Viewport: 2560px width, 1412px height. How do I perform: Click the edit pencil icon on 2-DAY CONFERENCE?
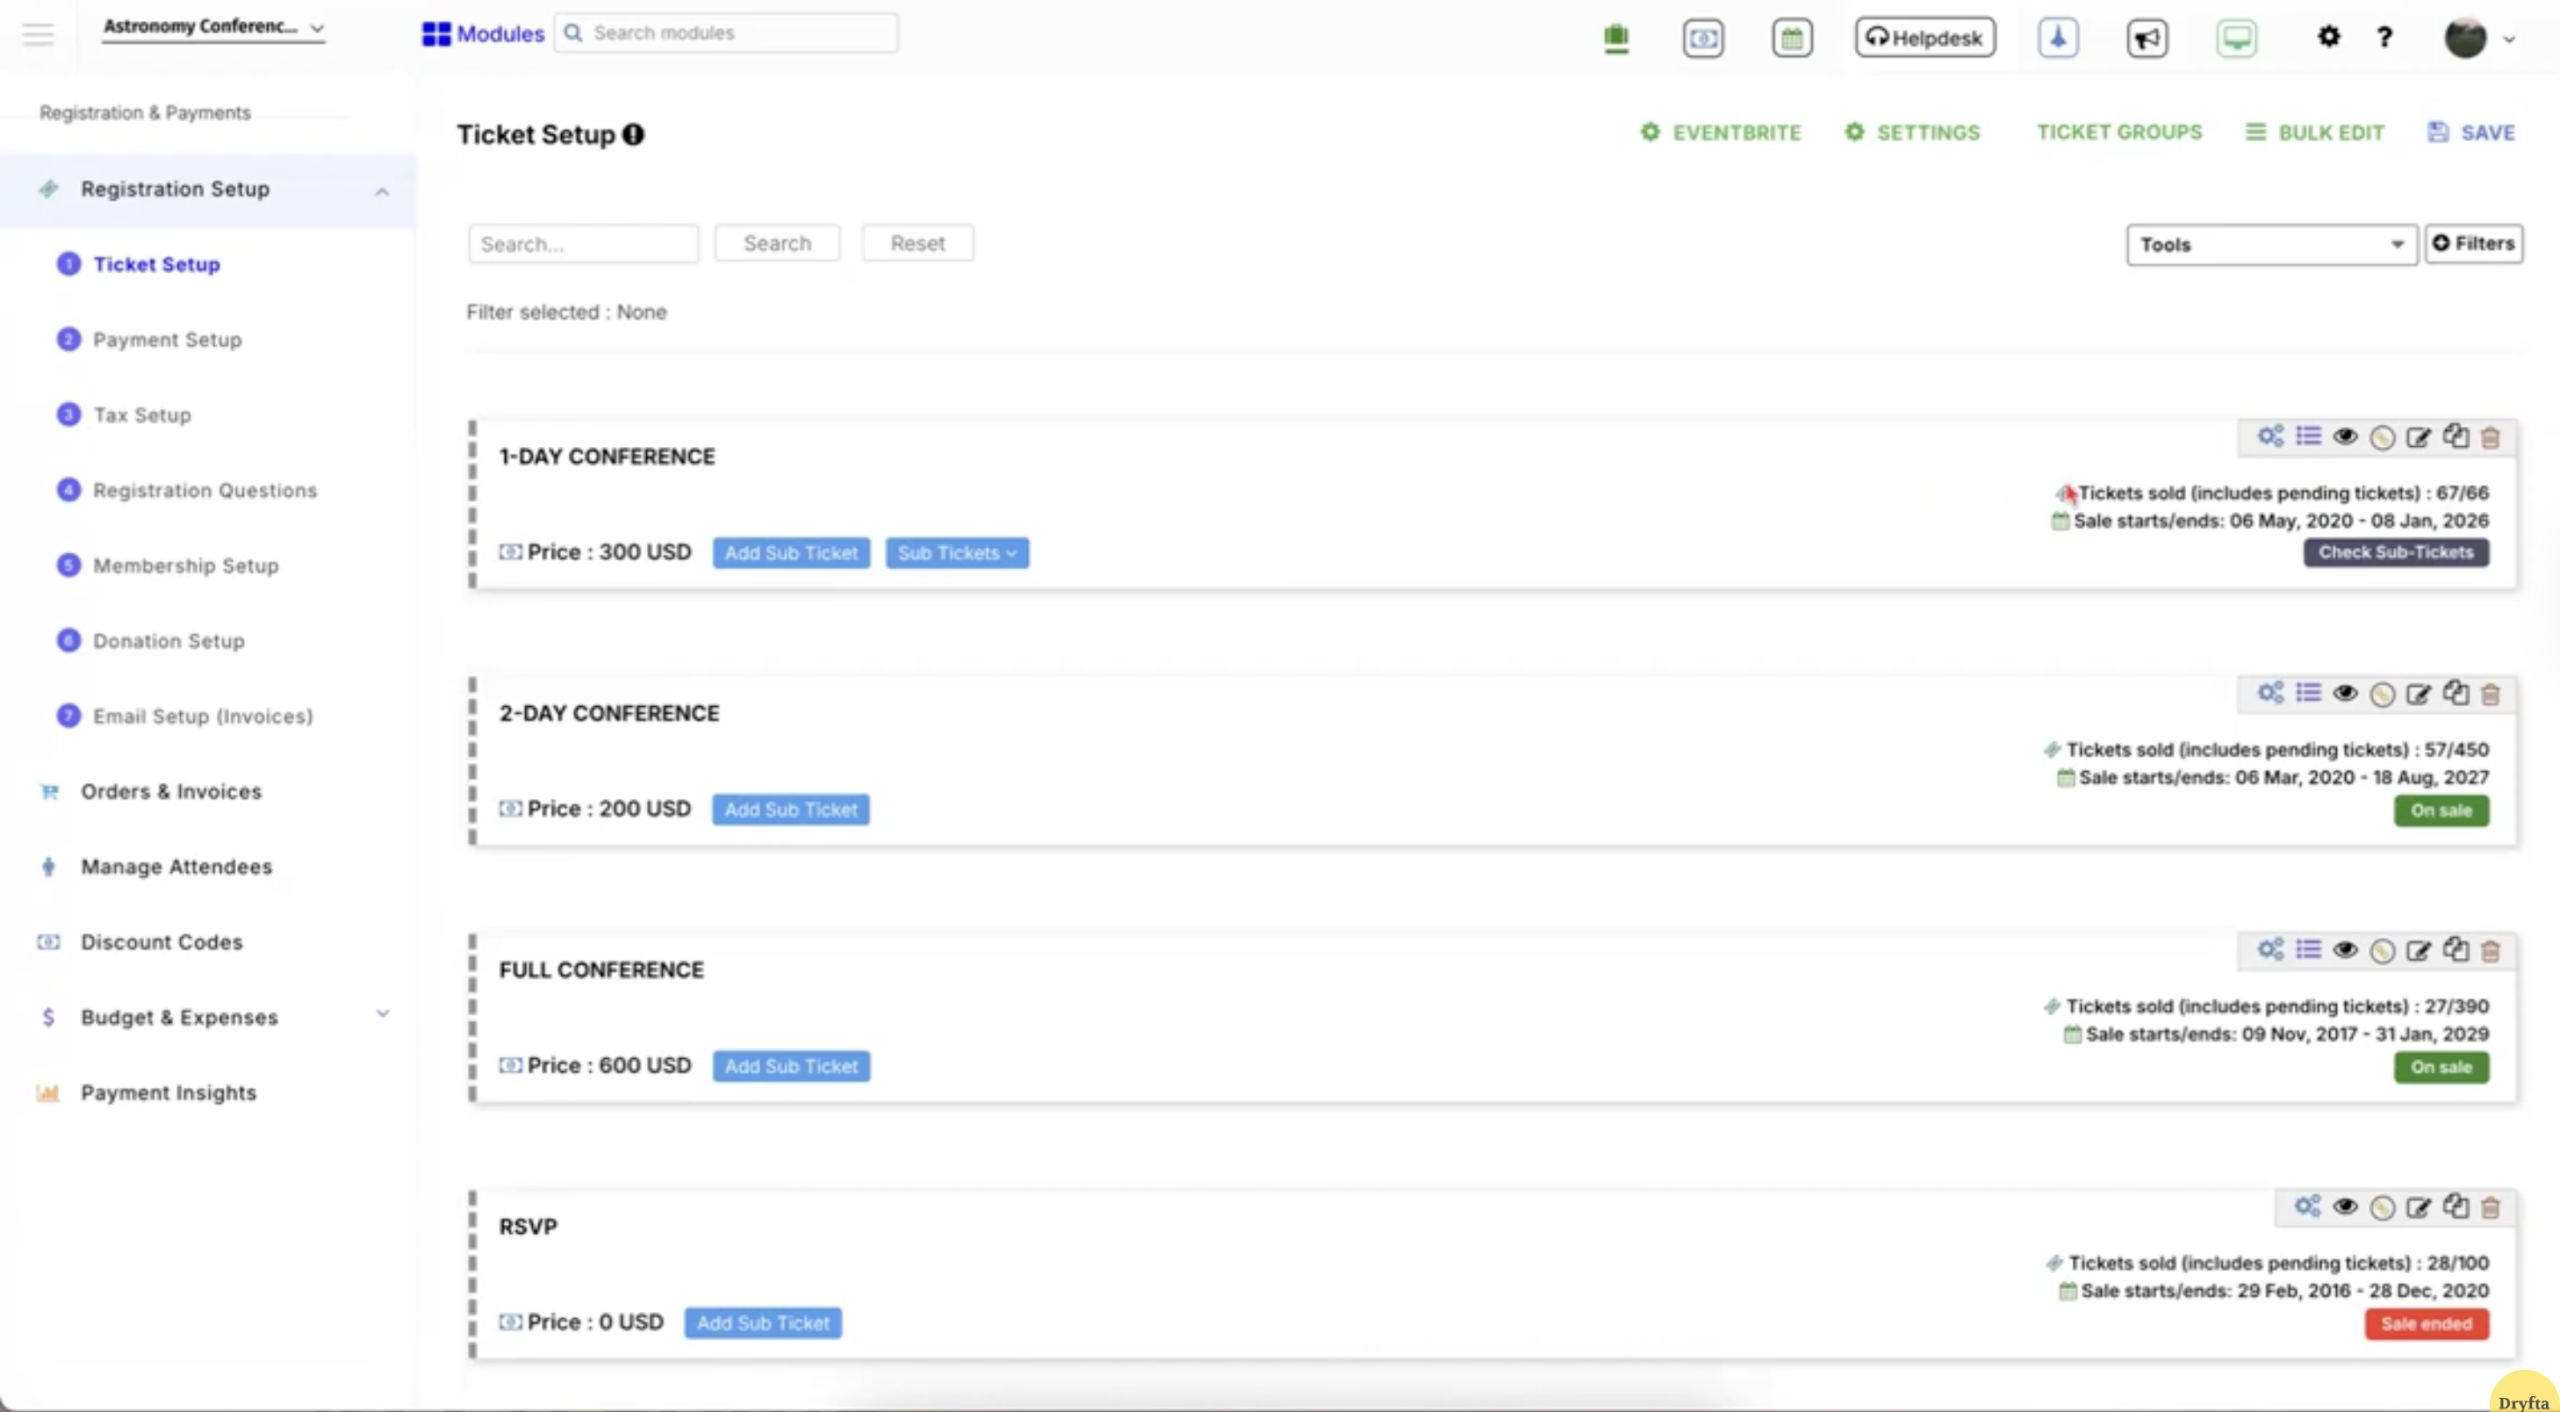click(2418, 694)
